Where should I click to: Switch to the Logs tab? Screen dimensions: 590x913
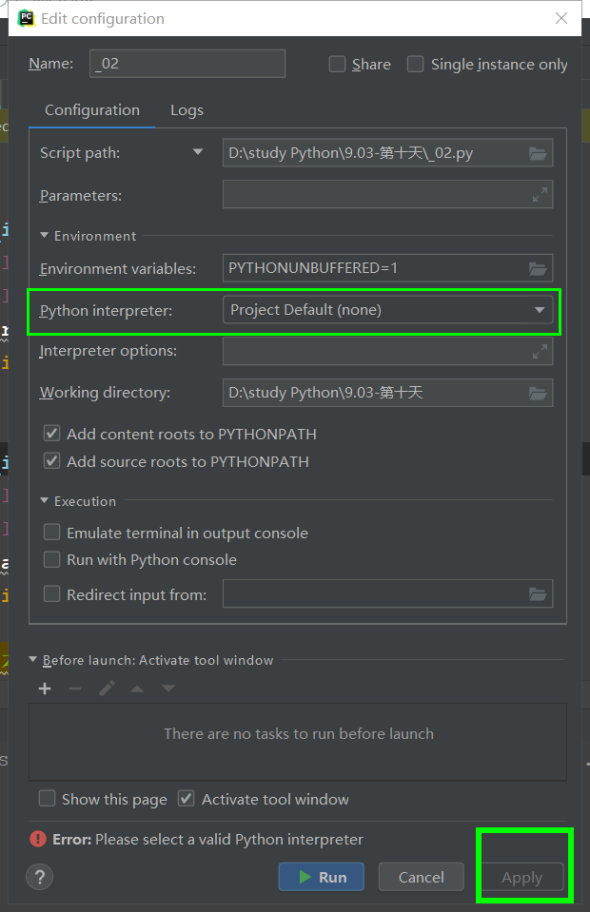[x=186, y=110]
